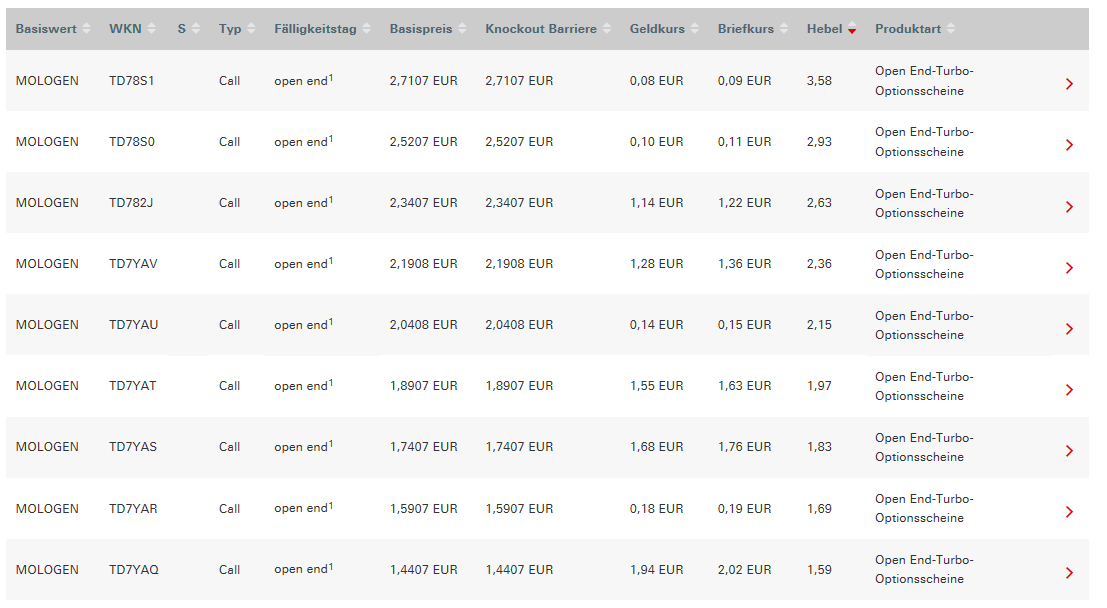Open details arrow for TD7YAV row
This screenshot has width=1107, height=608.
tap(1070, 268)
